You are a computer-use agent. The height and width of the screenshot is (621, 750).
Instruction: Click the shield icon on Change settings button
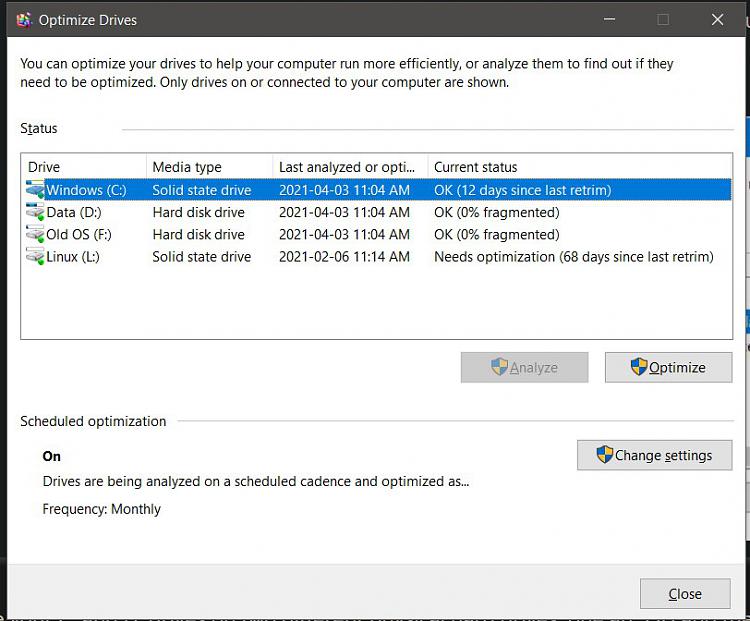pos(605,455)
